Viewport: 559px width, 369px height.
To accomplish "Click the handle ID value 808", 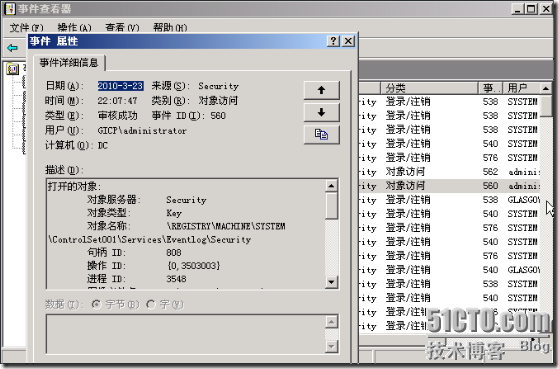I will (x=174, y=252).
